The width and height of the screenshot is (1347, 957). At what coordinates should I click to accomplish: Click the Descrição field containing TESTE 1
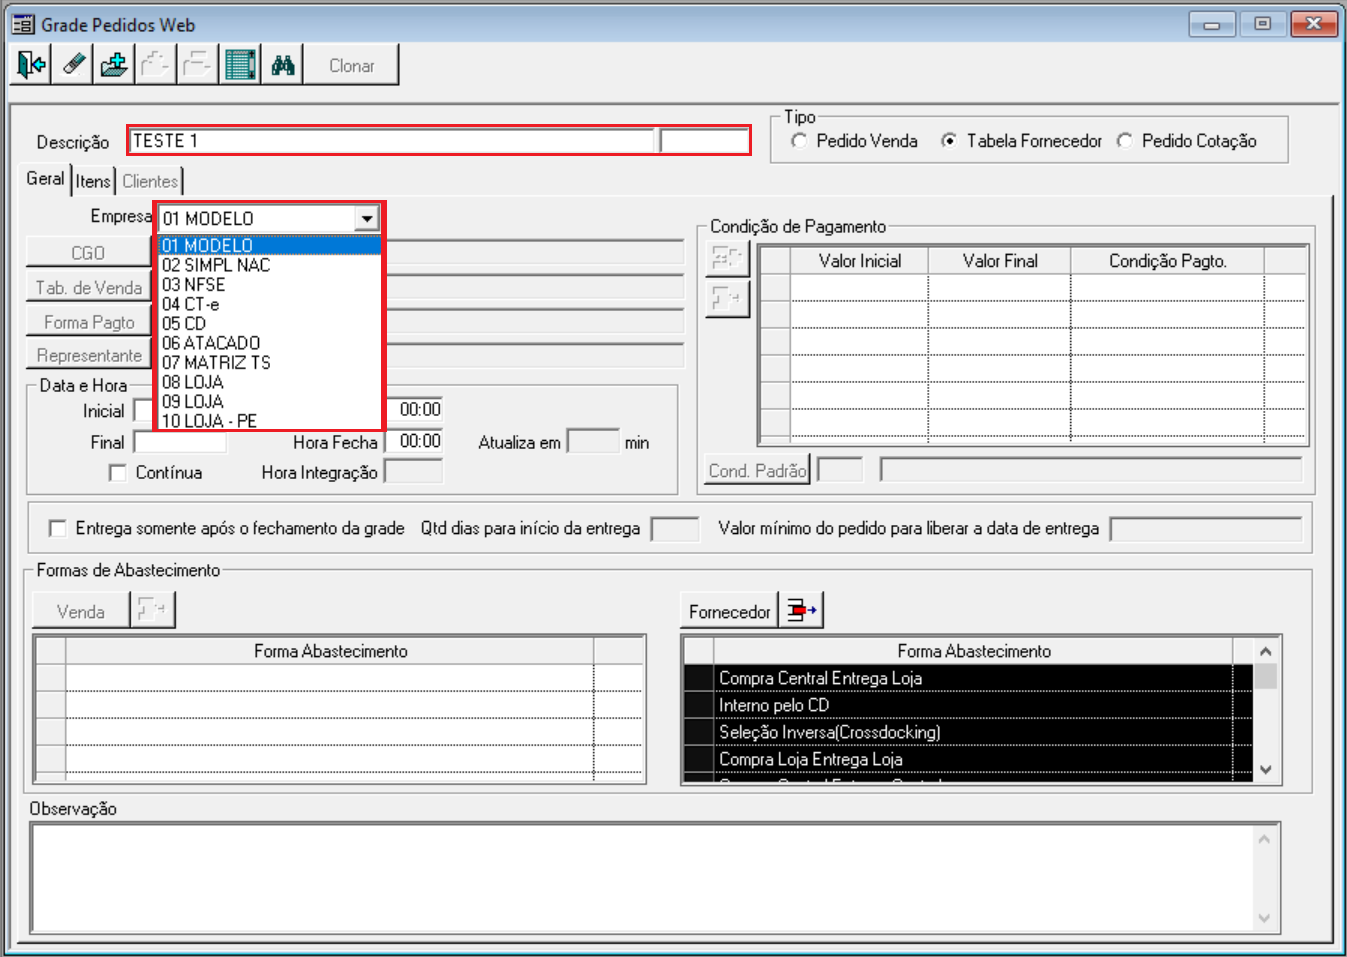click(393, 141)
